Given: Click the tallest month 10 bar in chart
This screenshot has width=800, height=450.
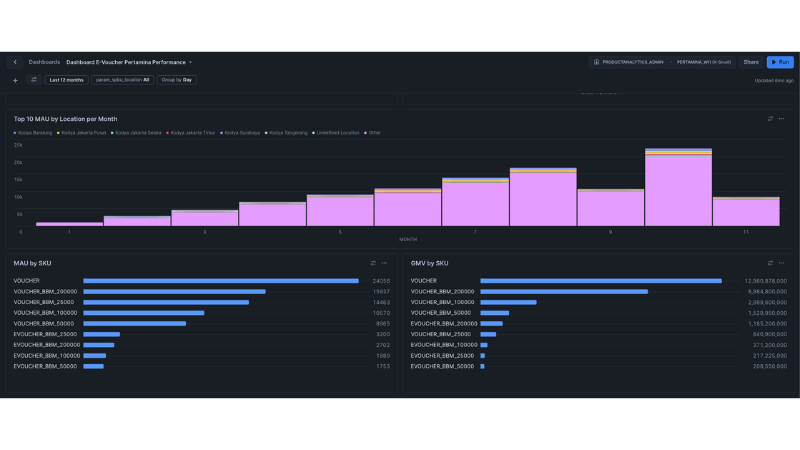Looking at the screenshot, I should (678, 187).
